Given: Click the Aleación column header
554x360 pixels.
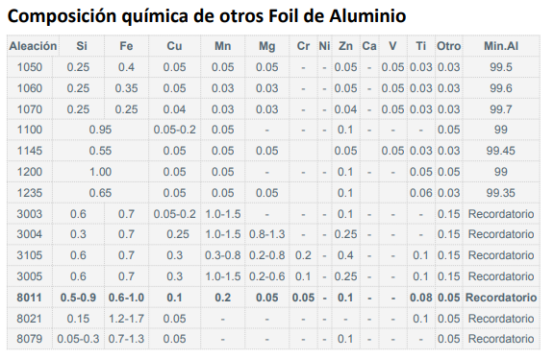Looking at the screenshot, I should point(33,46).
